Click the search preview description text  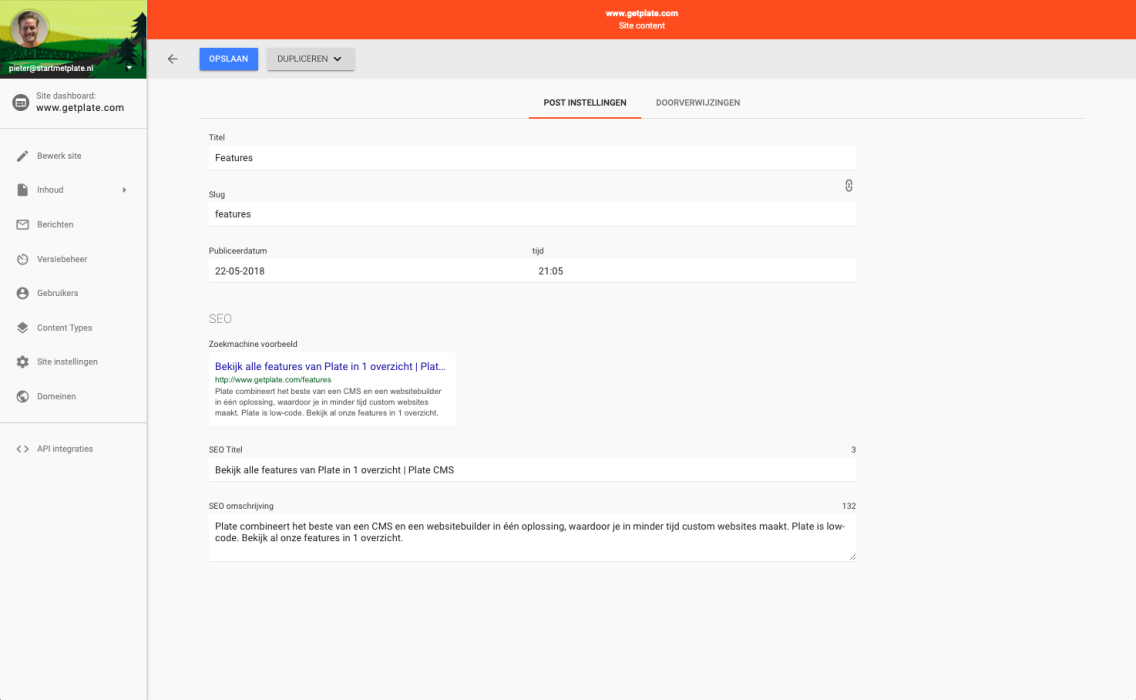tap(327, 402)
